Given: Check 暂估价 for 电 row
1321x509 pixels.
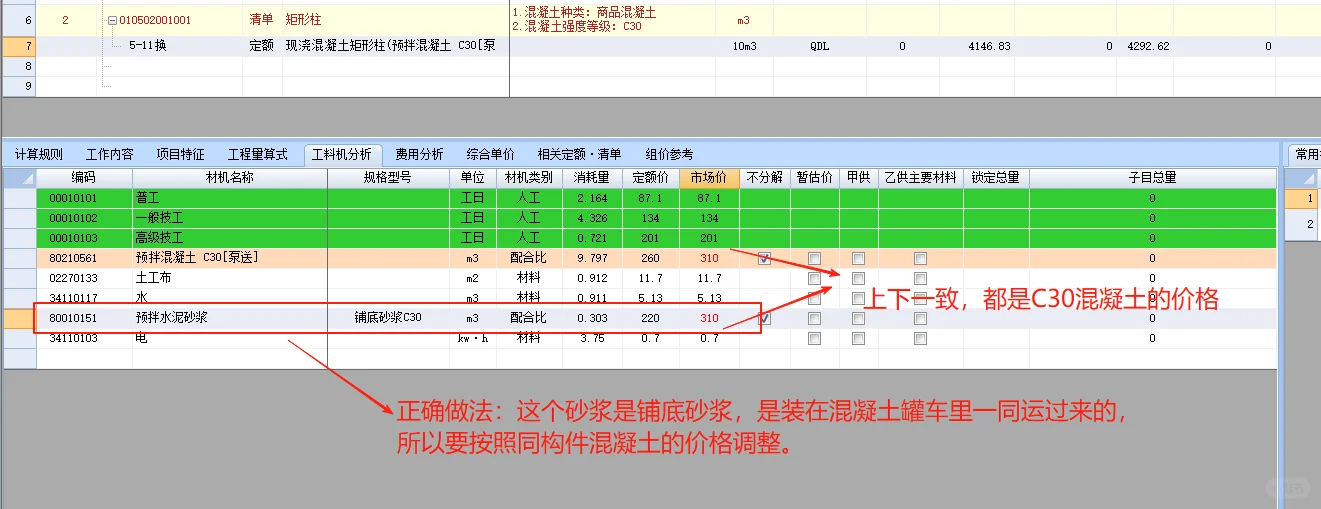Looking at the screenshot, I should pyautogui.click(x=814, y=338).
